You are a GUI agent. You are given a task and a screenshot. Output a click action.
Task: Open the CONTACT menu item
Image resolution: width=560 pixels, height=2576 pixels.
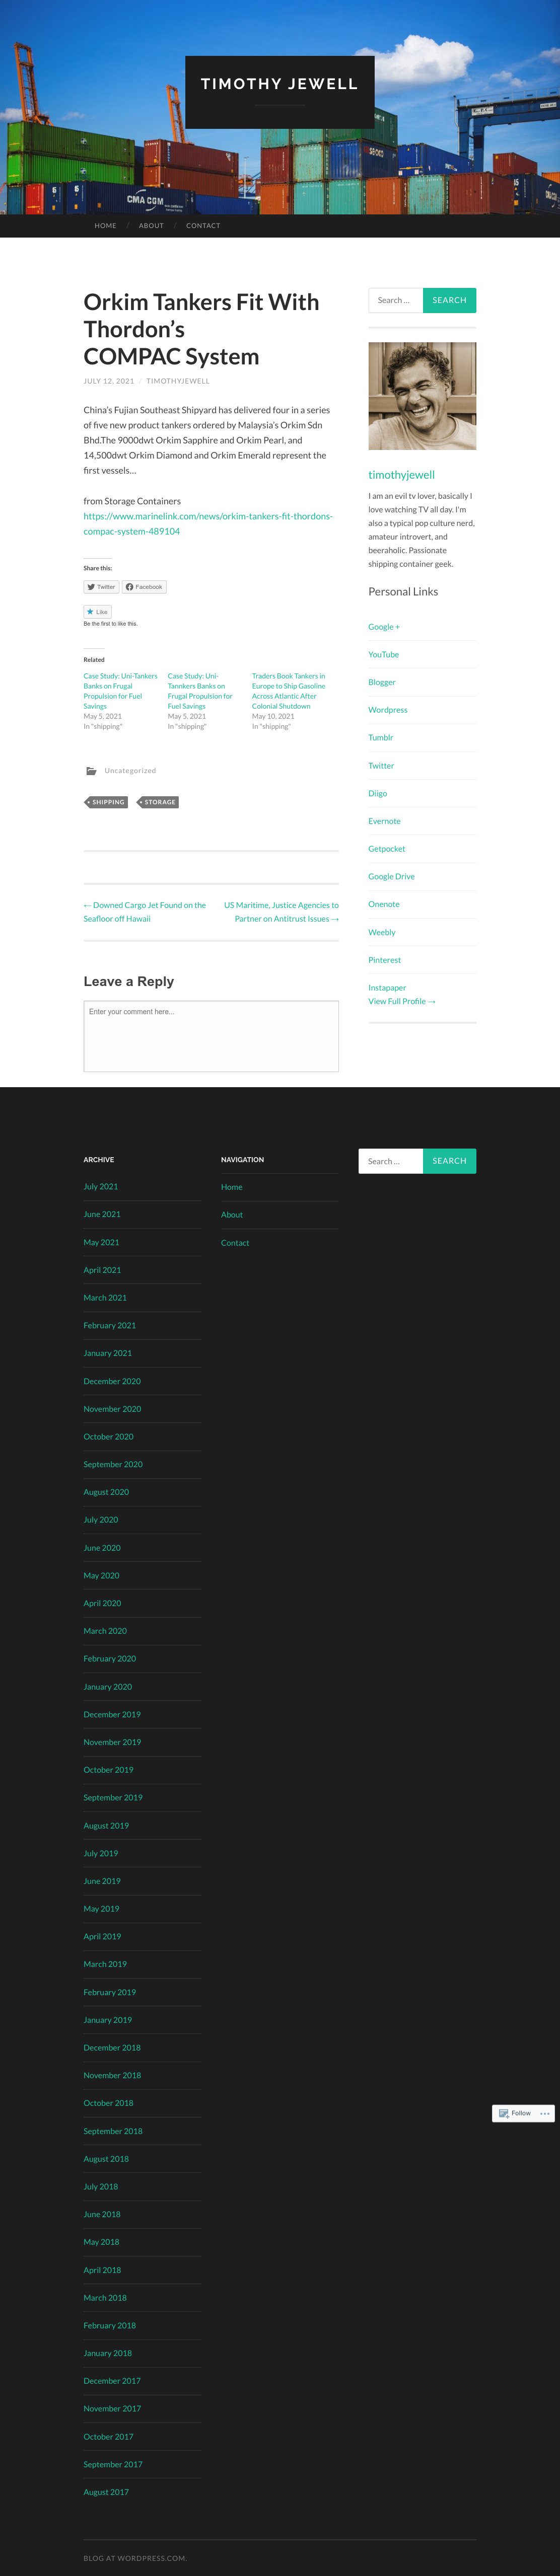point(203,226)
